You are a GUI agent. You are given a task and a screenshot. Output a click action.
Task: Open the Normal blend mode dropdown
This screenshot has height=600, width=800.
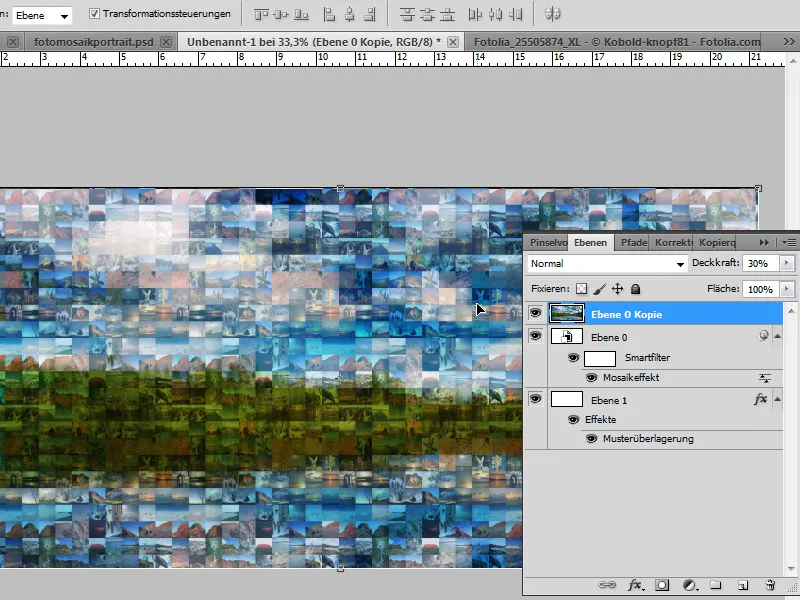click(x=607, y=264)
